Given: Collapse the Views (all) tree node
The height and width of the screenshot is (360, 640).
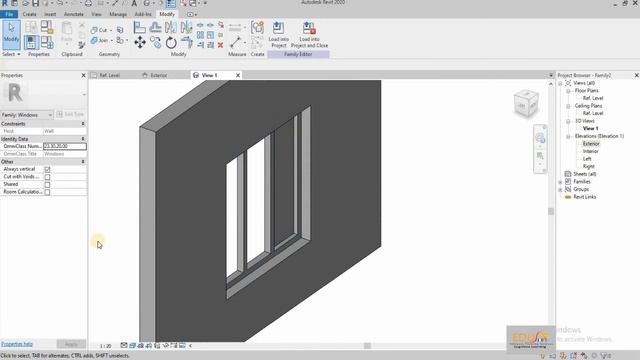Looking at the screenshot, I should 560,83.
